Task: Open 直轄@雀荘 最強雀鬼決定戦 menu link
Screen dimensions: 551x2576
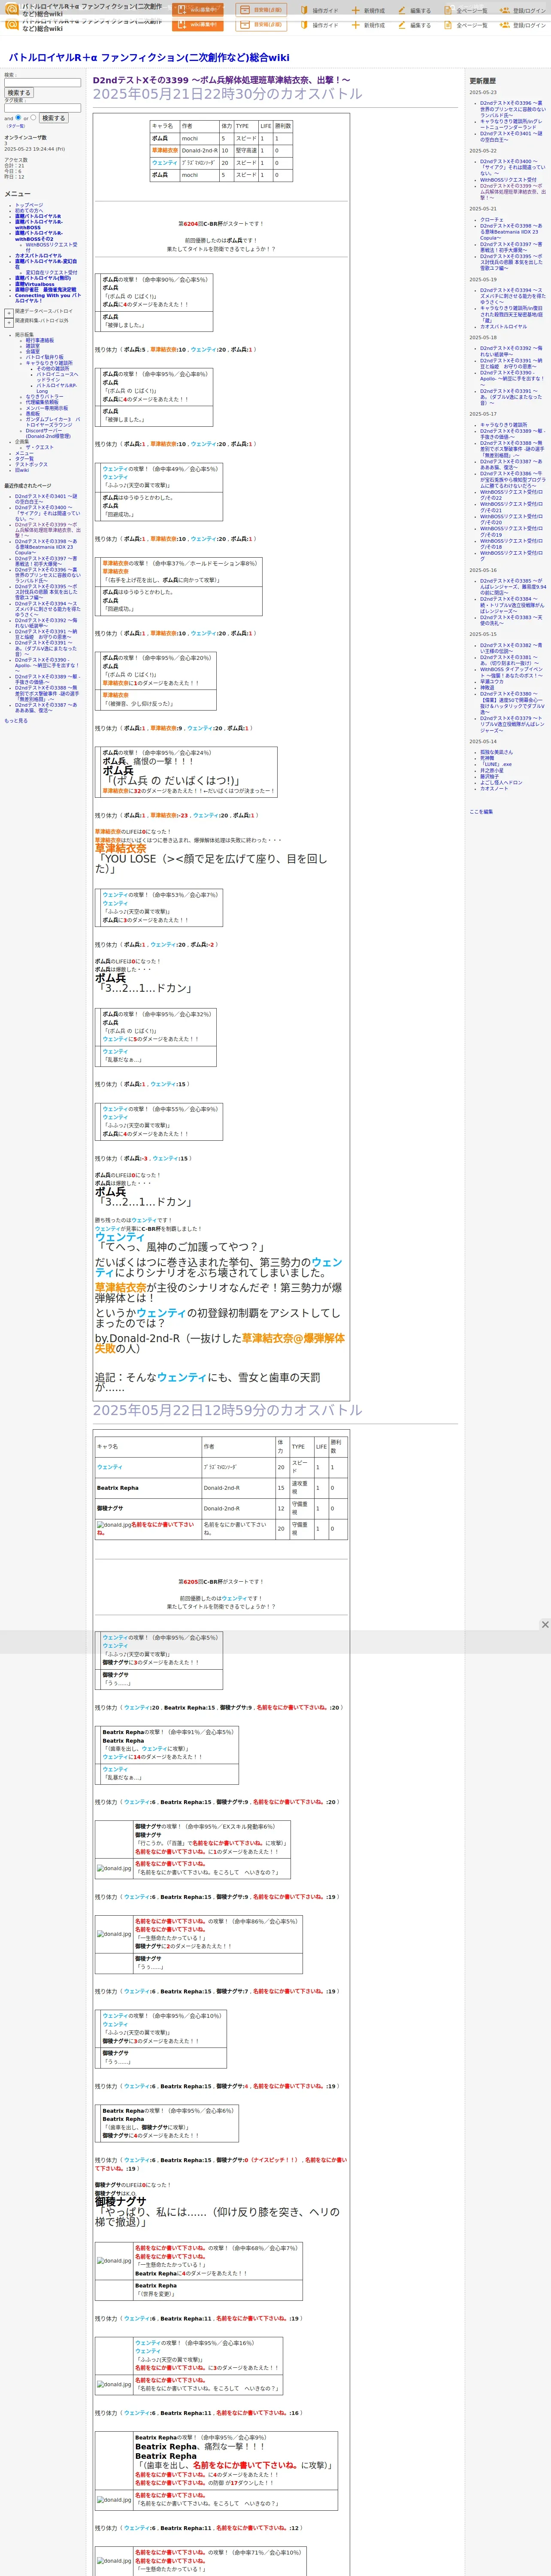Action: coord(45,289)
